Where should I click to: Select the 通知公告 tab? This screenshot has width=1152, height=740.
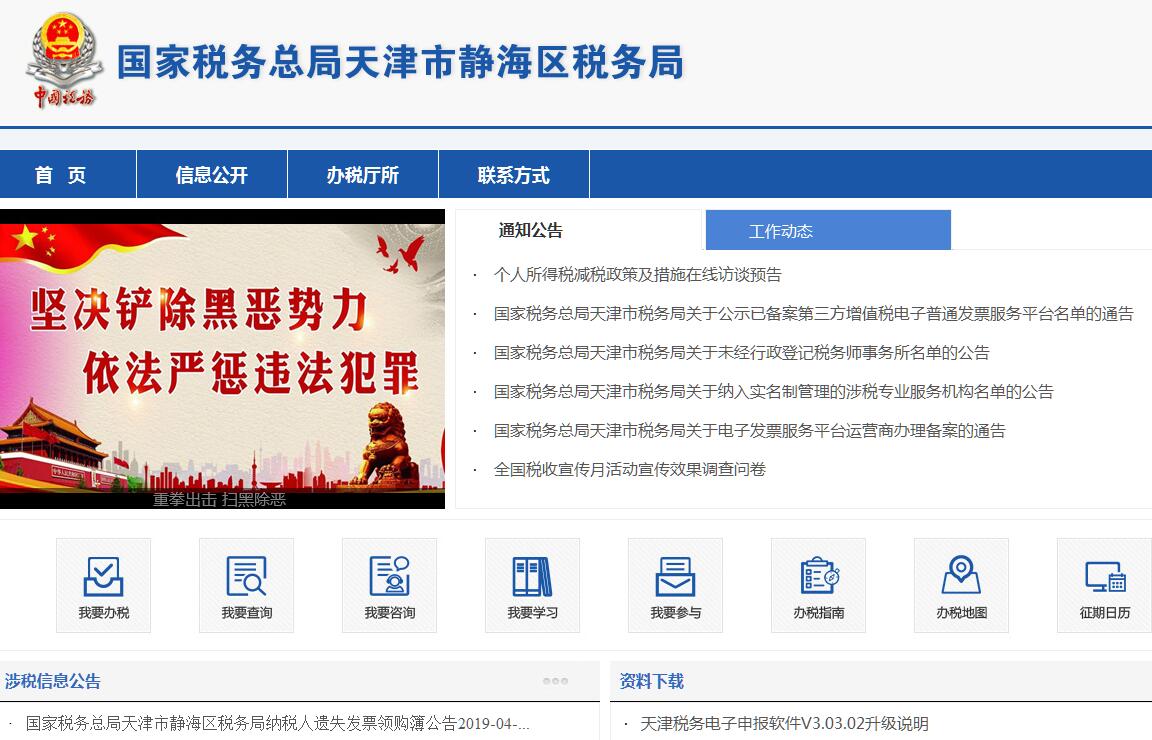click(531, 230)
